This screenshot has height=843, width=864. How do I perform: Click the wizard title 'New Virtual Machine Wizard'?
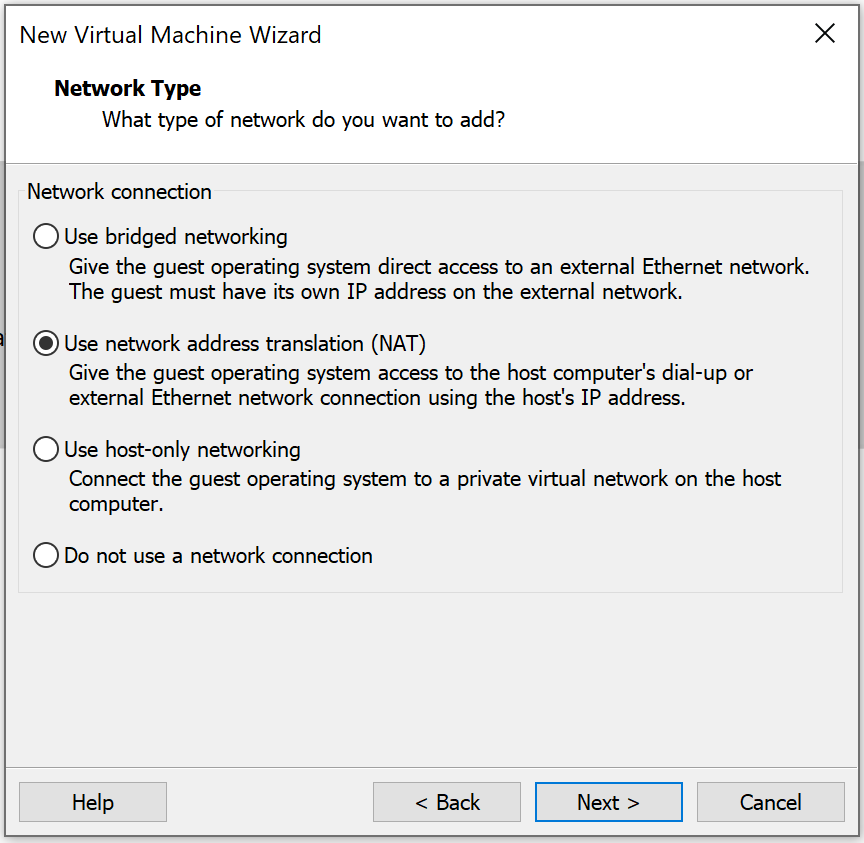click(x=169, y=34)
